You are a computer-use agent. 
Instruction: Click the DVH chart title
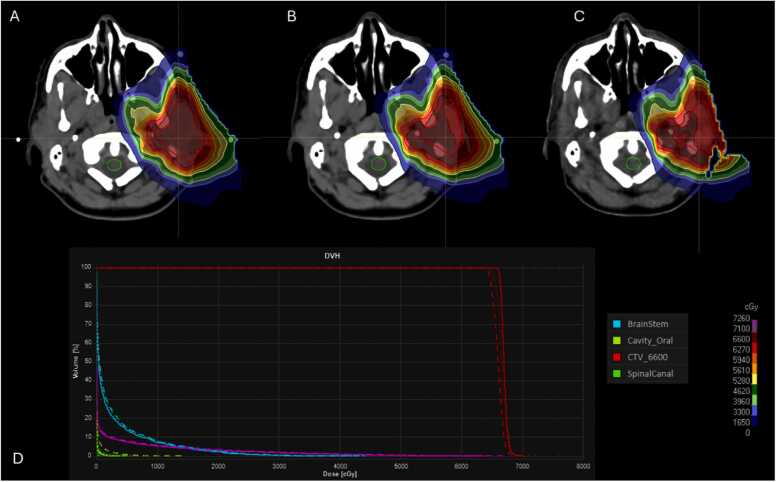point(334,257)
